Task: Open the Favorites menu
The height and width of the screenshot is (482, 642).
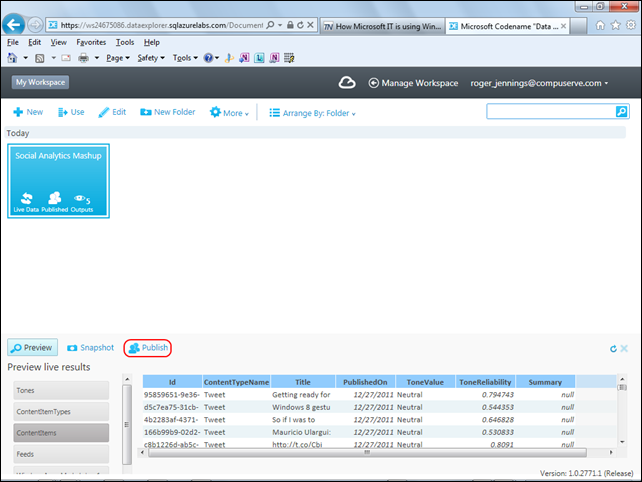Action: coord(91,42)
